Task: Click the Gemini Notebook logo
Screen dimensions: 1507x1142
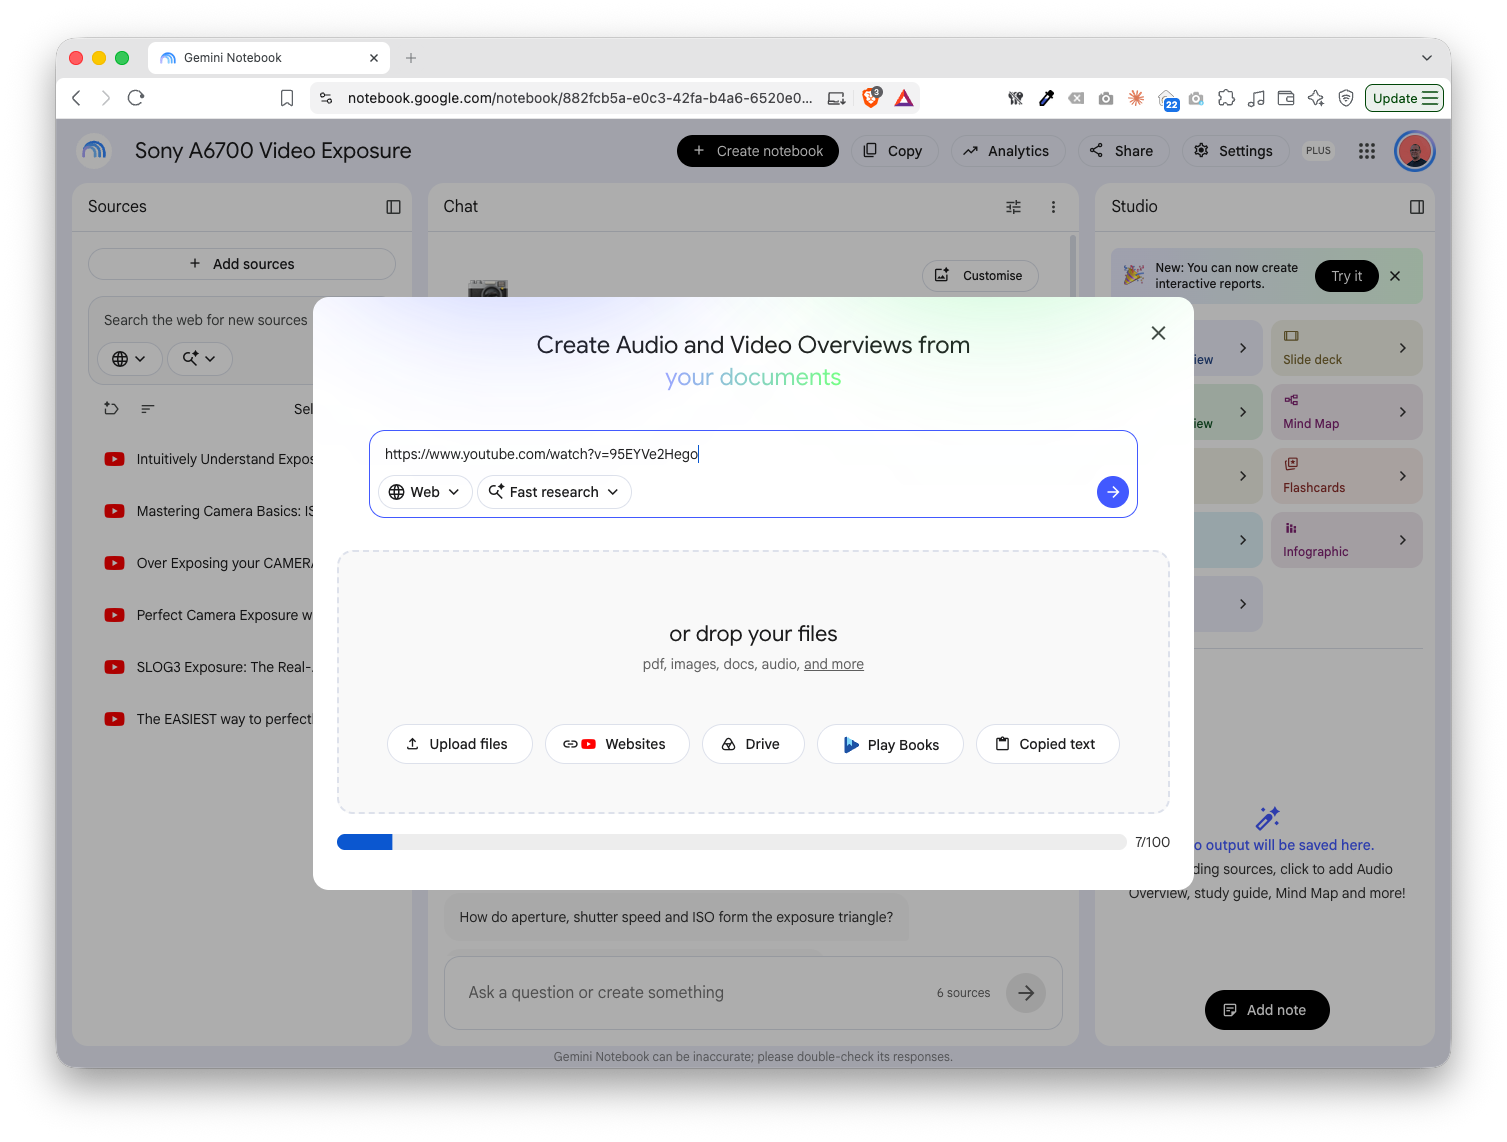Action: 94,151
